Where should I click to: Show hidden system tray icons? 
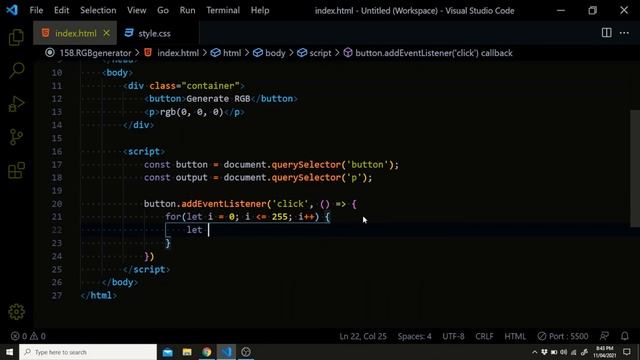tap(534, 352)
